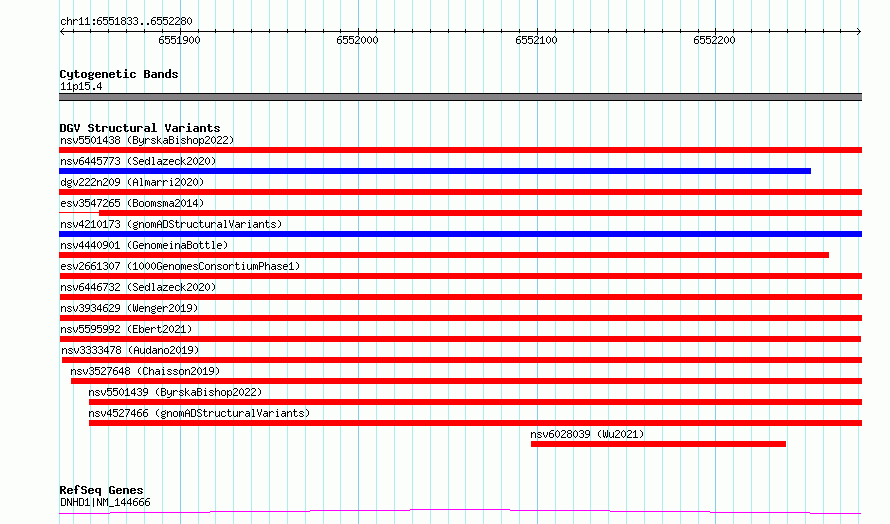Click the nsv5595992 (Ebert2021) label
The image size is (890, 524).
pyautogui.click(x=126, y=329)
